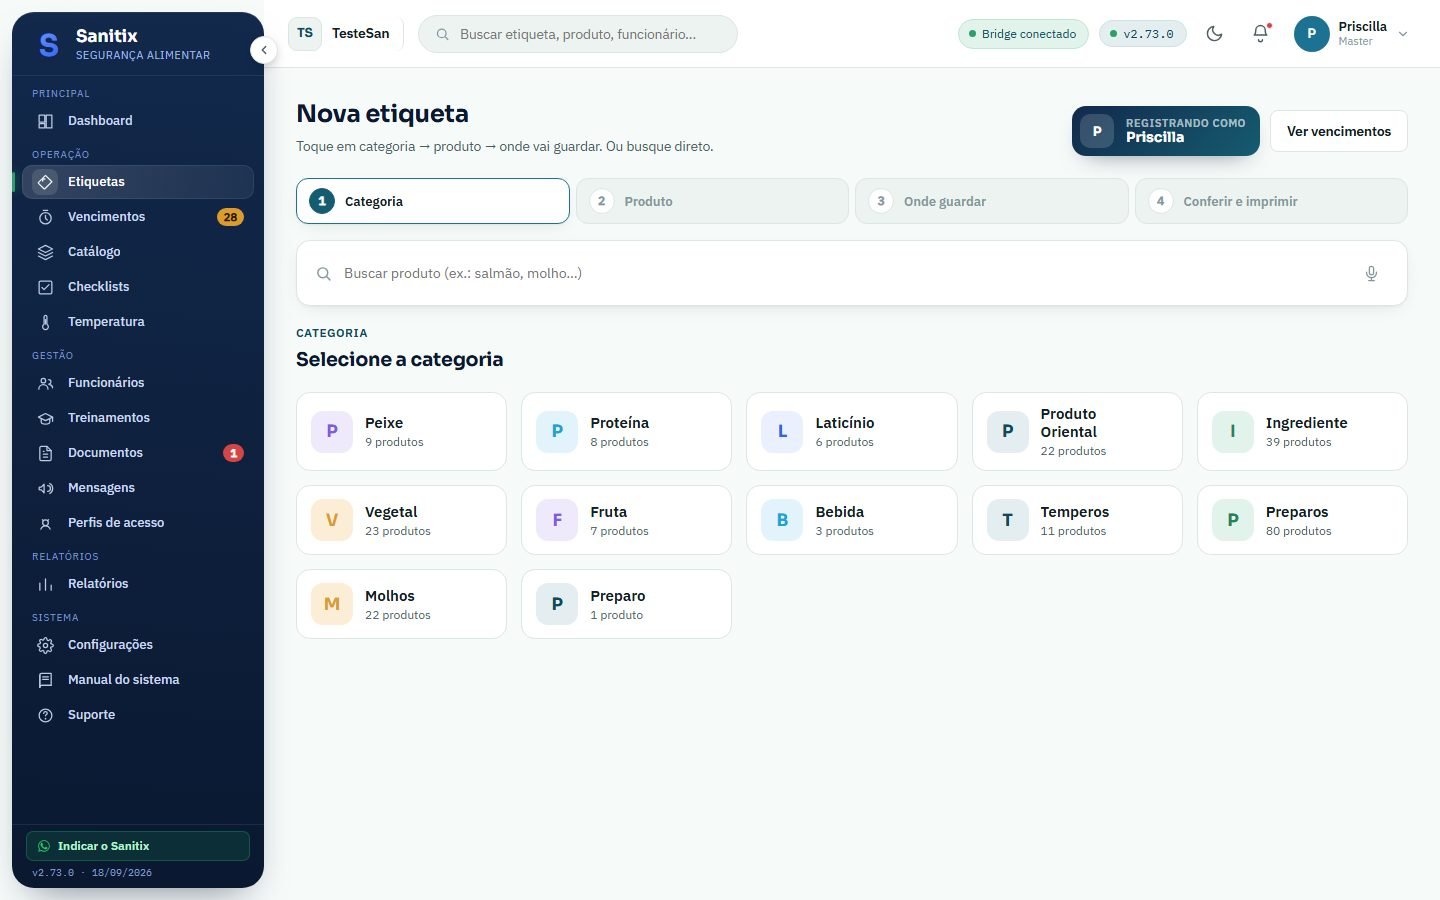Viewport: 1440px width, 900px height.
Task: Select the Temperos category card
Action: point(1077,520)
